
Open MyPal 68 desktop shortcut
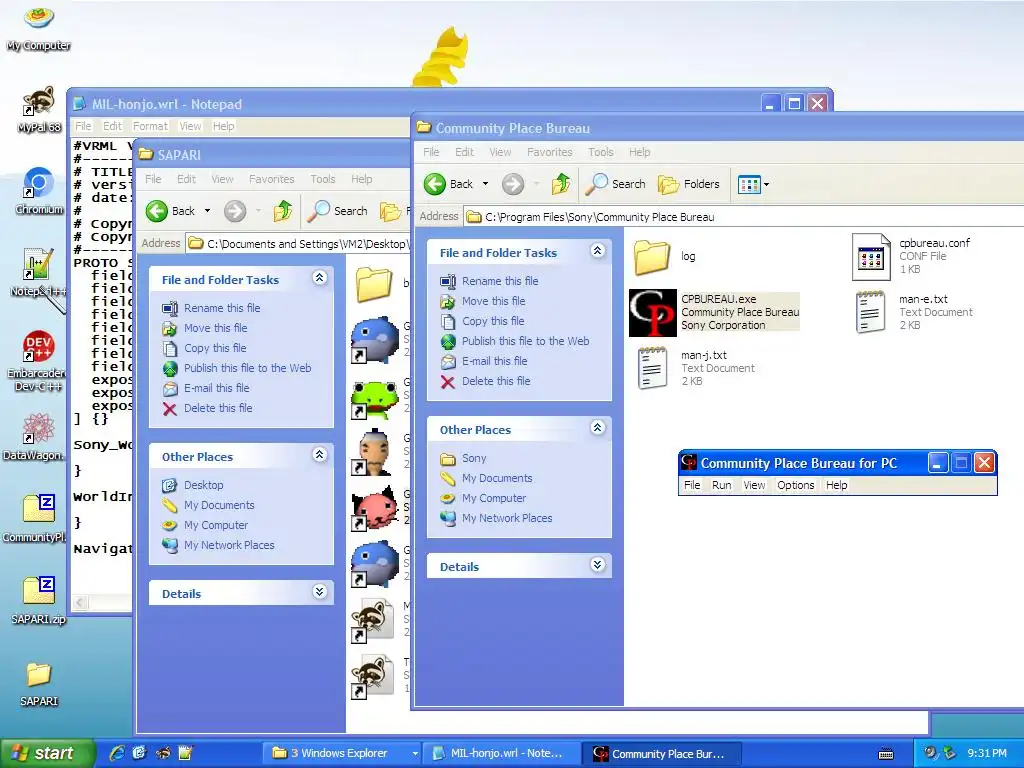tap(39, 109)
